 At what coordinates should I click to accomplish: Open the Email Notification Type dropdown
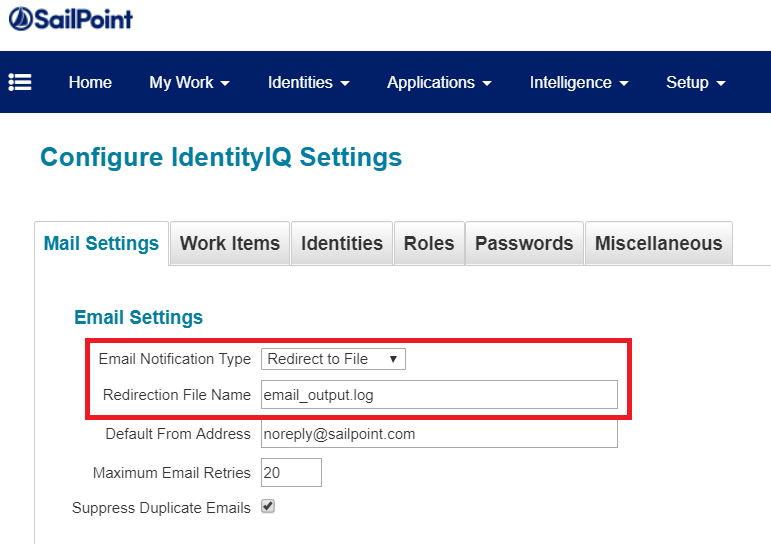333,359
